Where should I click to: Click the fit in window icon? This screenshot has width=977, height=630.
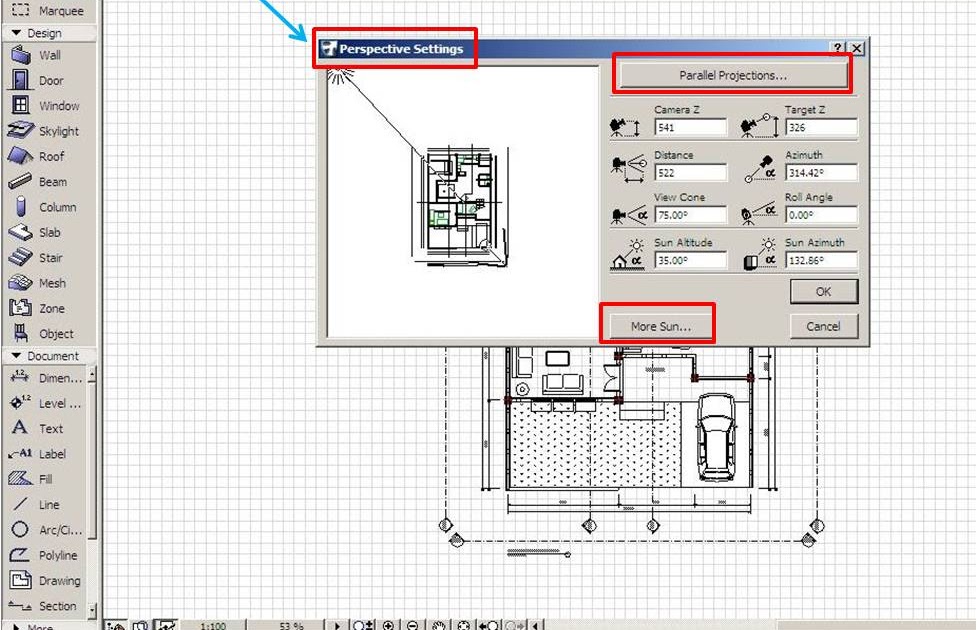463,625
